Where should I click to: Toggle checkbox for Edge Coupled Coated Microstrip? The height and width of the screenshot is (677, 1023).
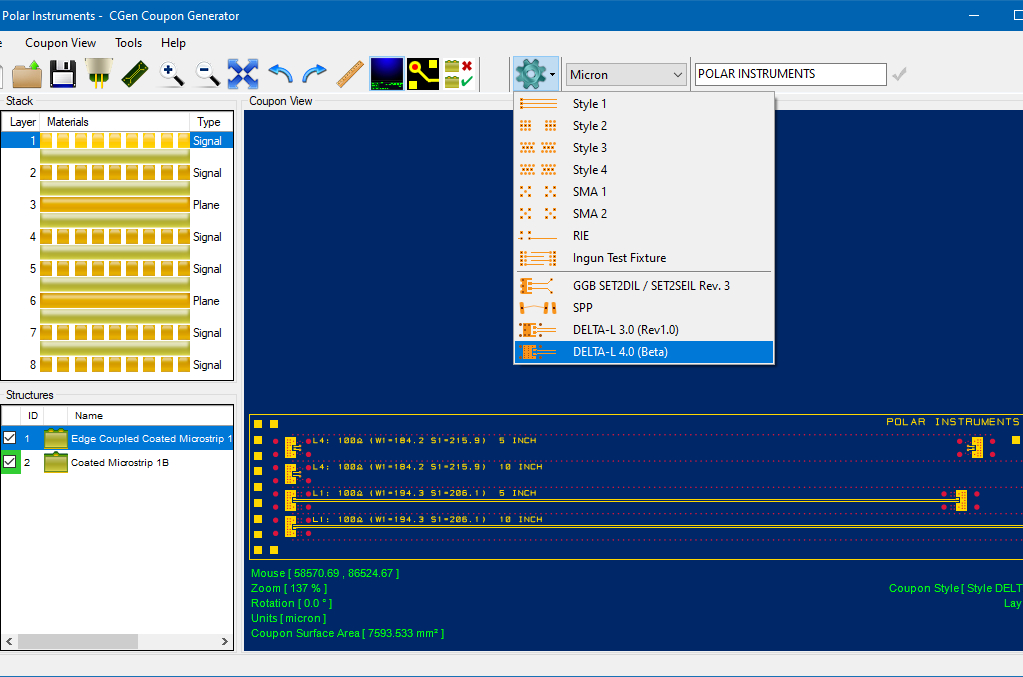pyautogui.click(x=9, y=438)
